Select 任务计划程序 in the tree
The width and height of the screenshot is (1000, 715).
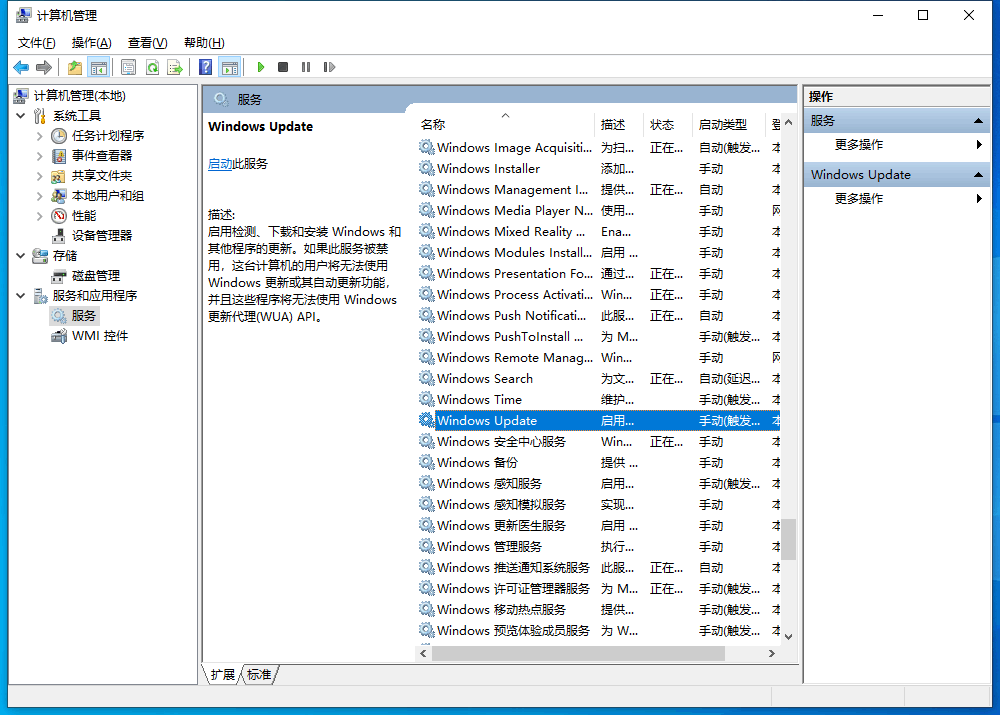pos(108,136)
